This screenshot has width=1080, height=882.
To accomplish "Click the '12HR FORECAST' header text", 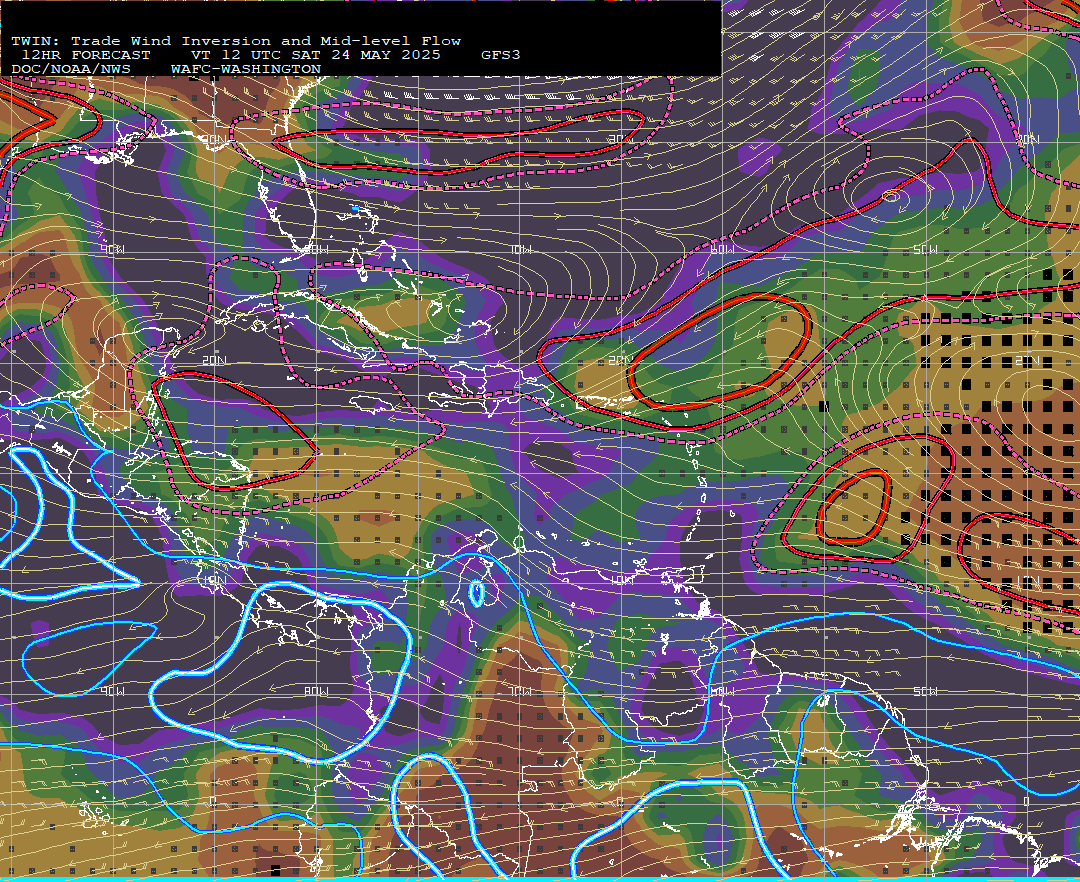I will tap(86, 55).
